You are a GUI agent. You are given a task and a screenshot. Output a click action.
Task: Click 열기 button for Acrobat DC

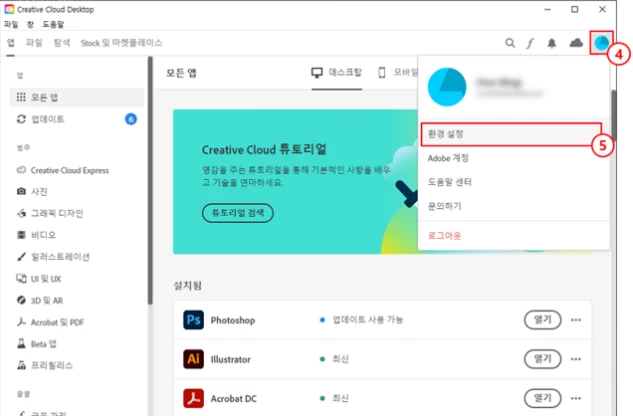(x=543, y=398)
